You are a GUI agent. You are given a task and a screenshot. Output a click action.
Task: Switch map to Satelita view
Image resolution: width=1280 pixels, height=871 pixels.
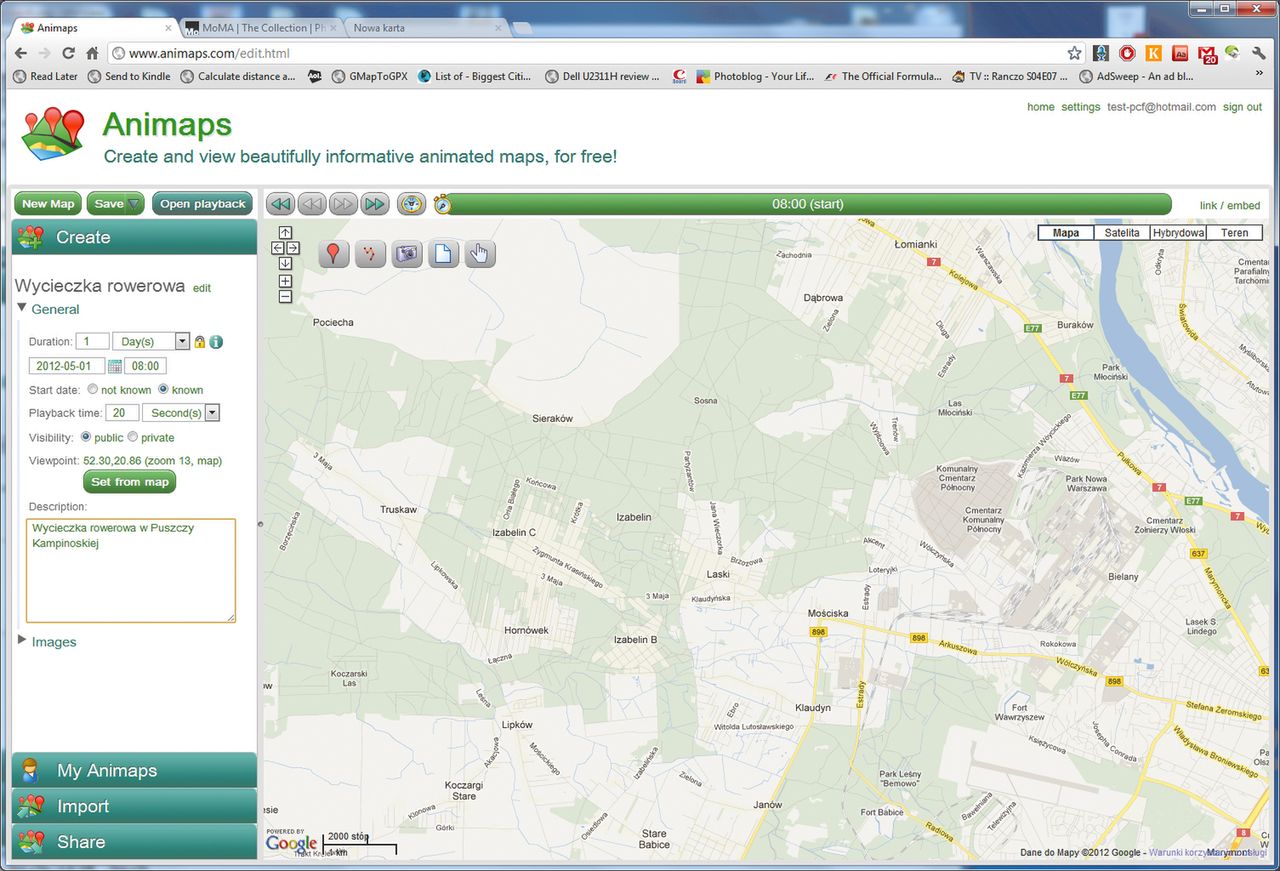tap(1122, 233)
